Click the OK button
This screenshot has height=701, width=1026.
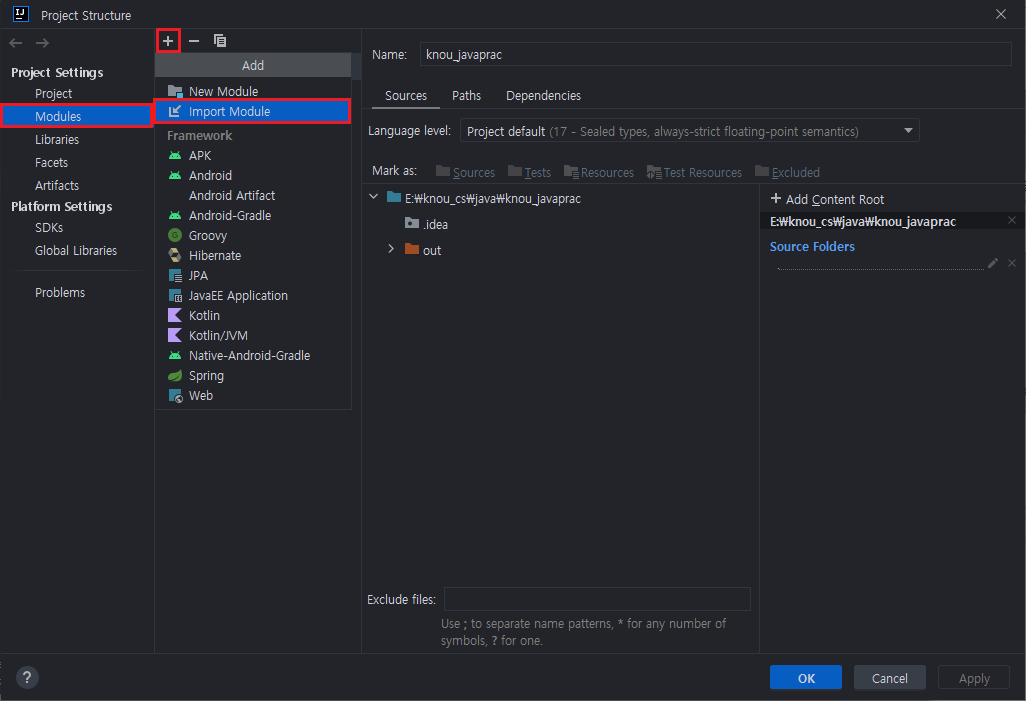pos(806,677)
